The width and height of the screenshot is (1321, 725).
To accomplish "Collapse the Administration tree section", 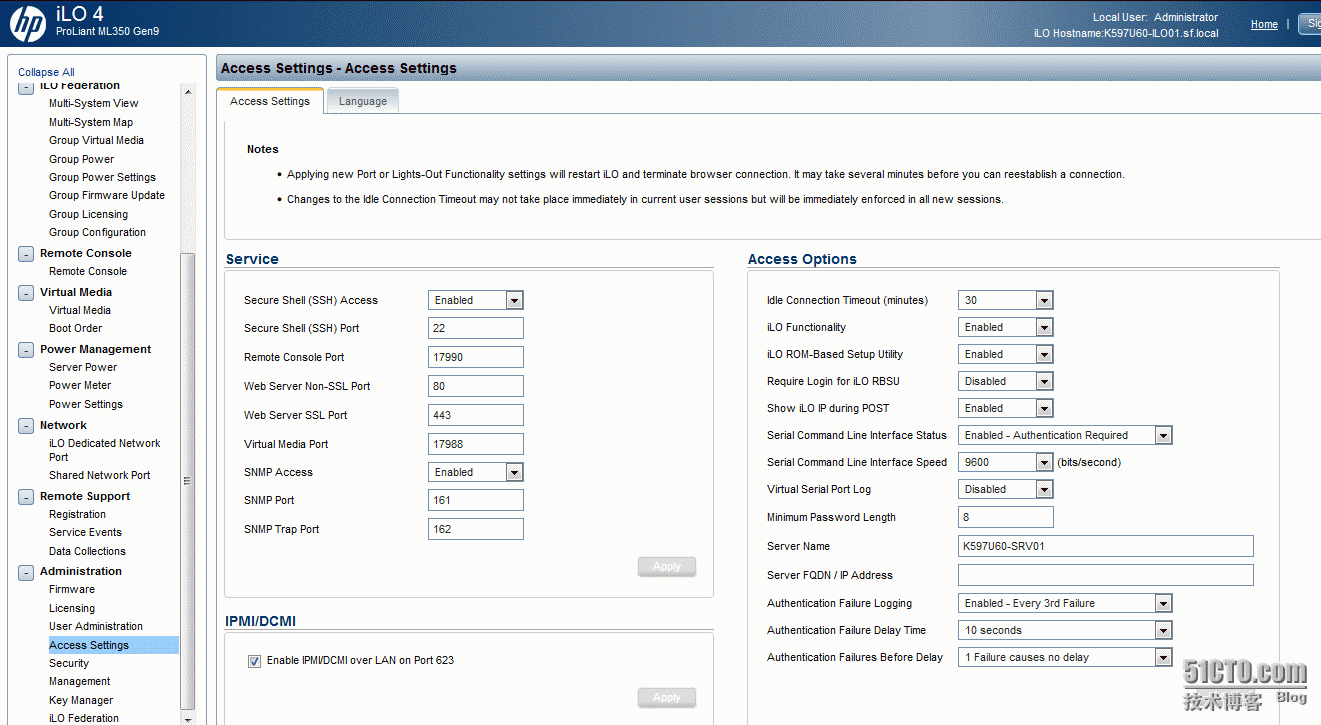I will 26,572.
